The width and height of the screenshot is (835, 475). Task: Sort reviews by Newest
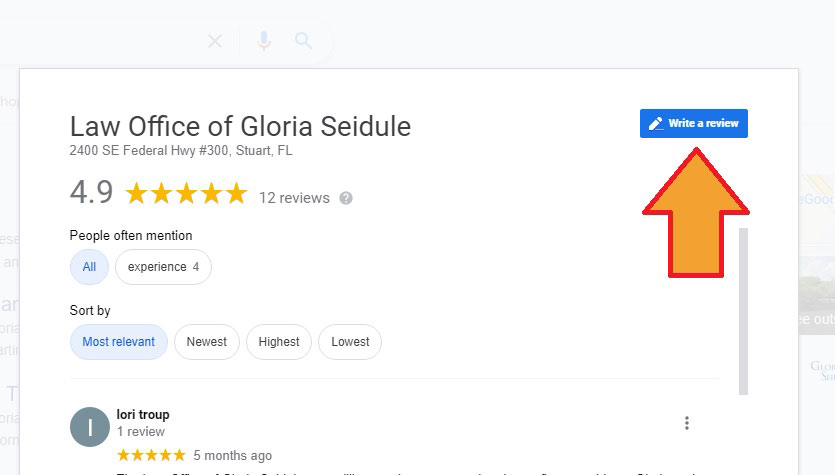pyautogui.click(x=207, y=342)
